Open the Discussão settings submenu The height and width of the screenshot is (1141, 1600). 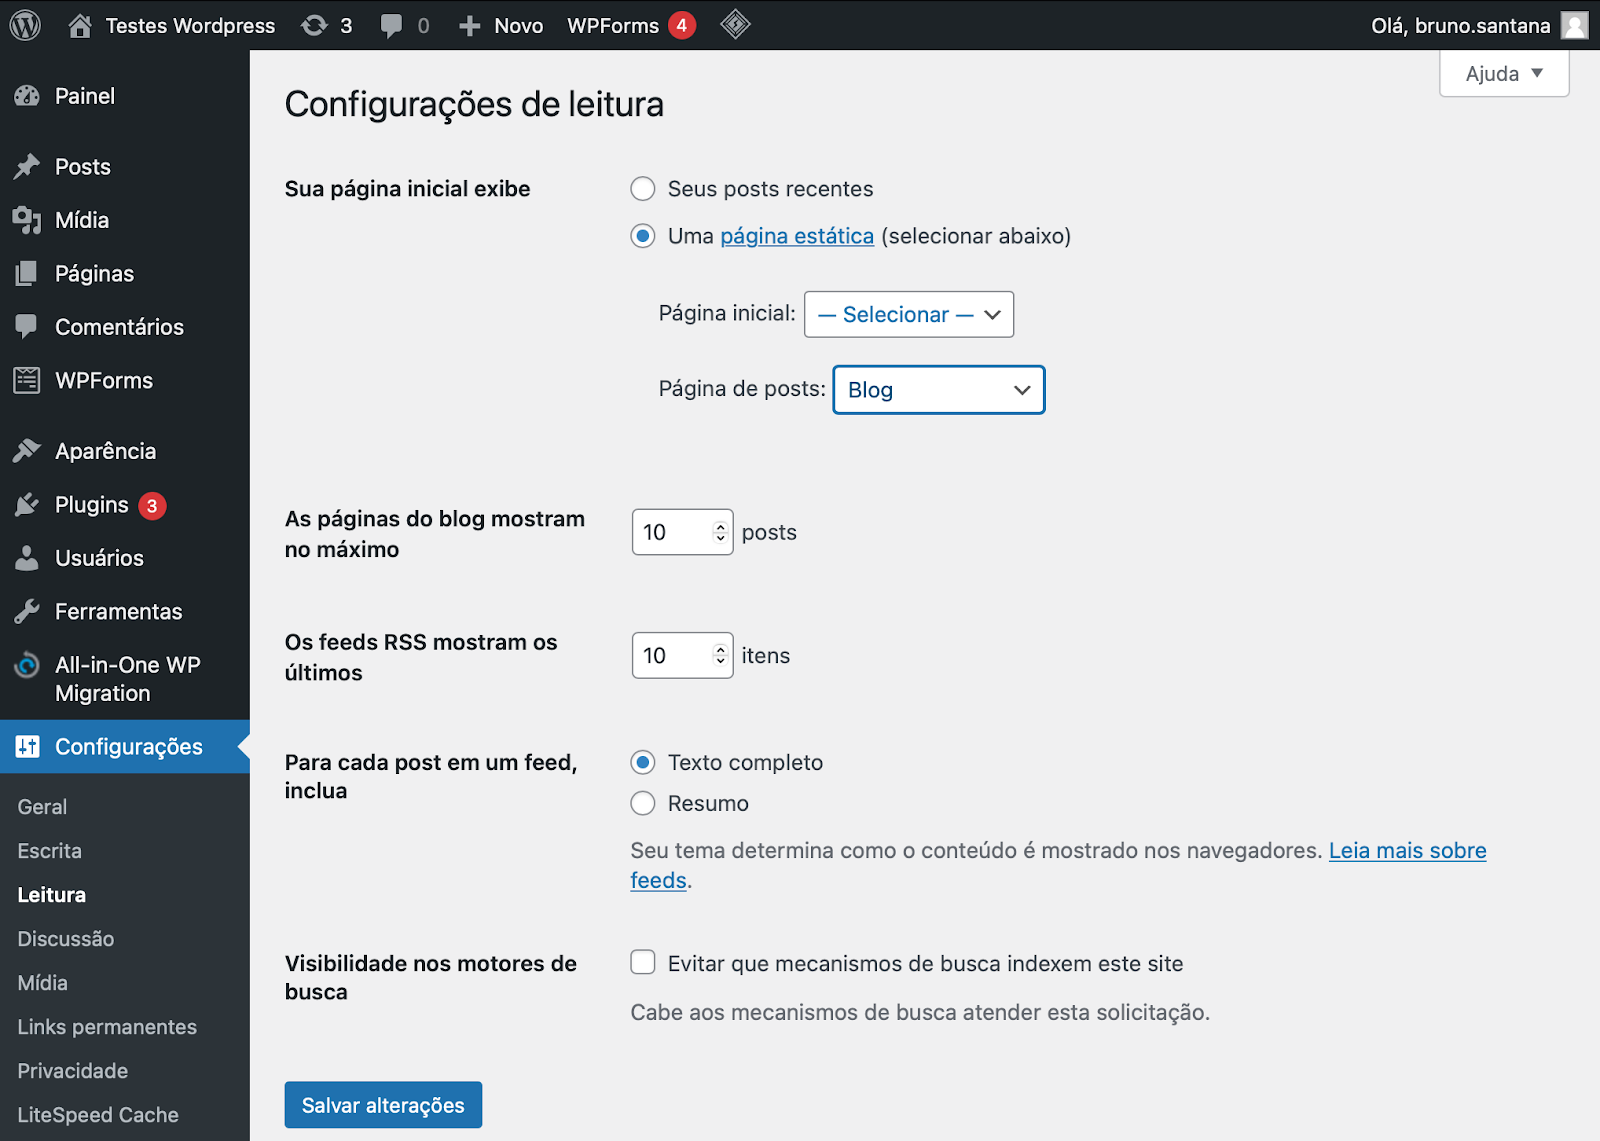pos(66,939)
